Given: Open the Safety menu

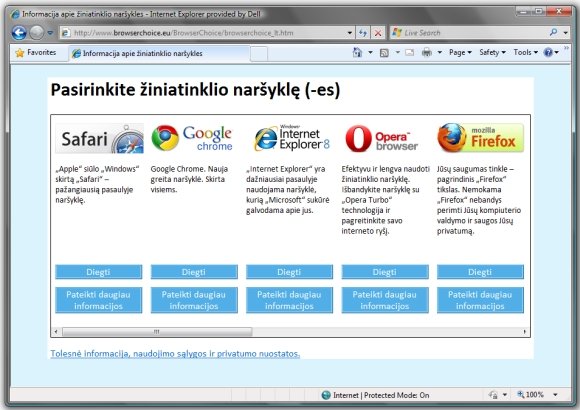Looking at the screenshot, I should click(x=492, y=53).
